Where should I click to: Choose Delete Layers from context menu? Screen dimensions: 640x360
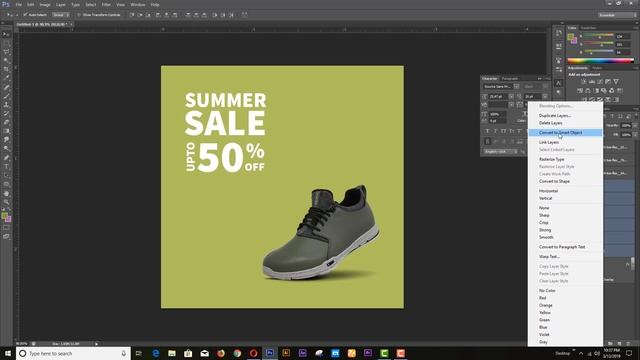click(x=551, y=123)
